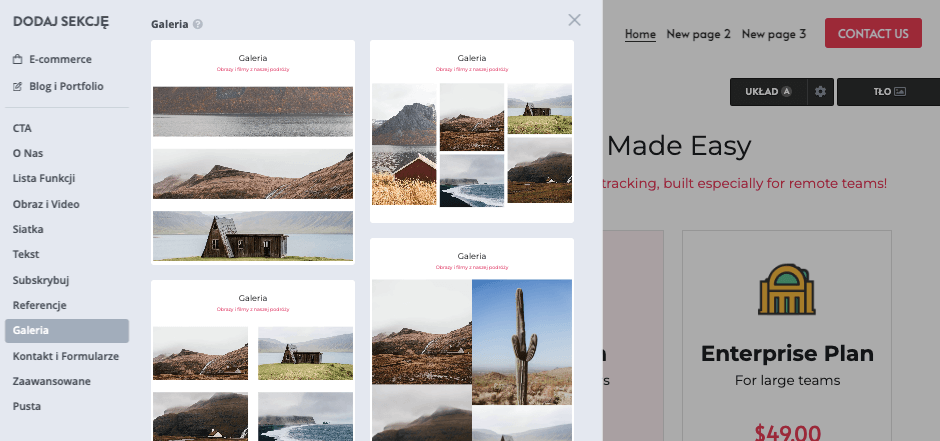
Task: Click the Enterprise Plan building icon
Action: (786, 292)
